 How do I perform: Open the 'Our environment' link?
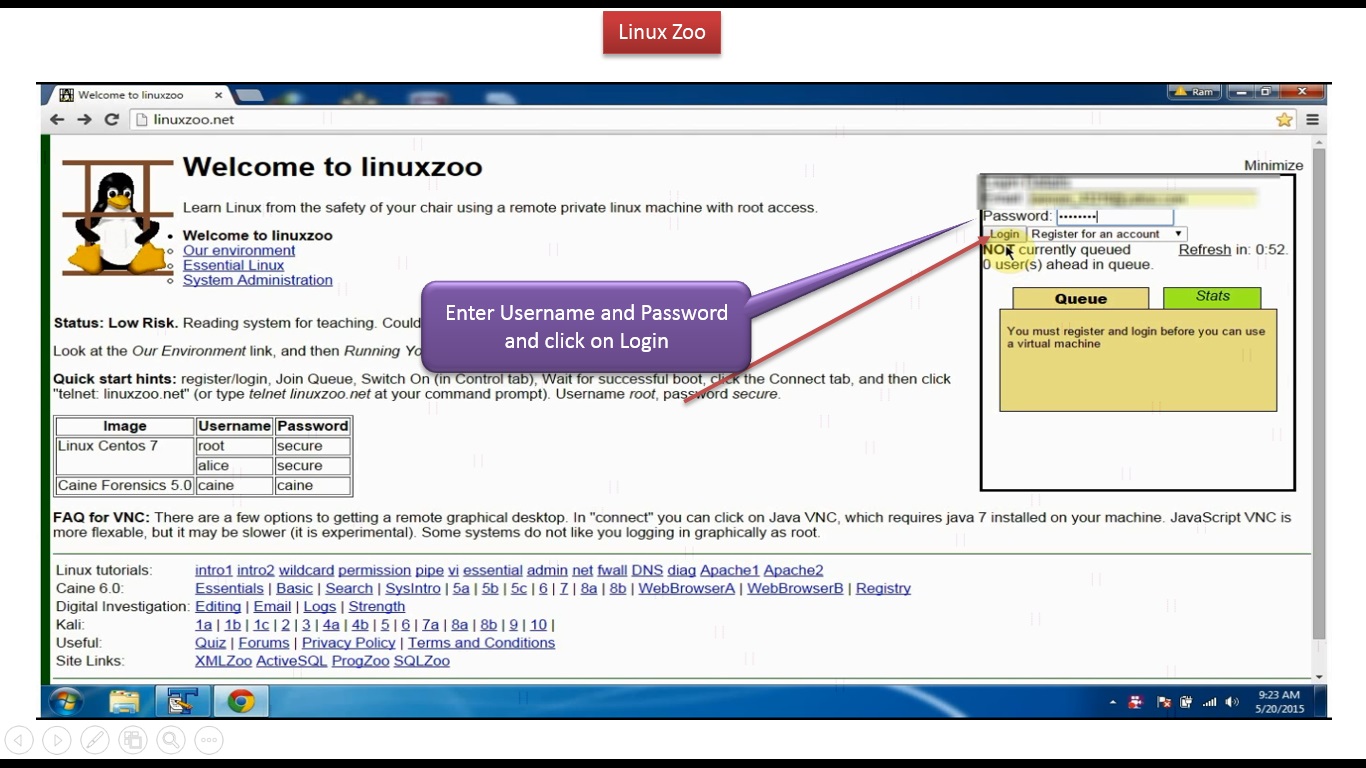(239, 251)
